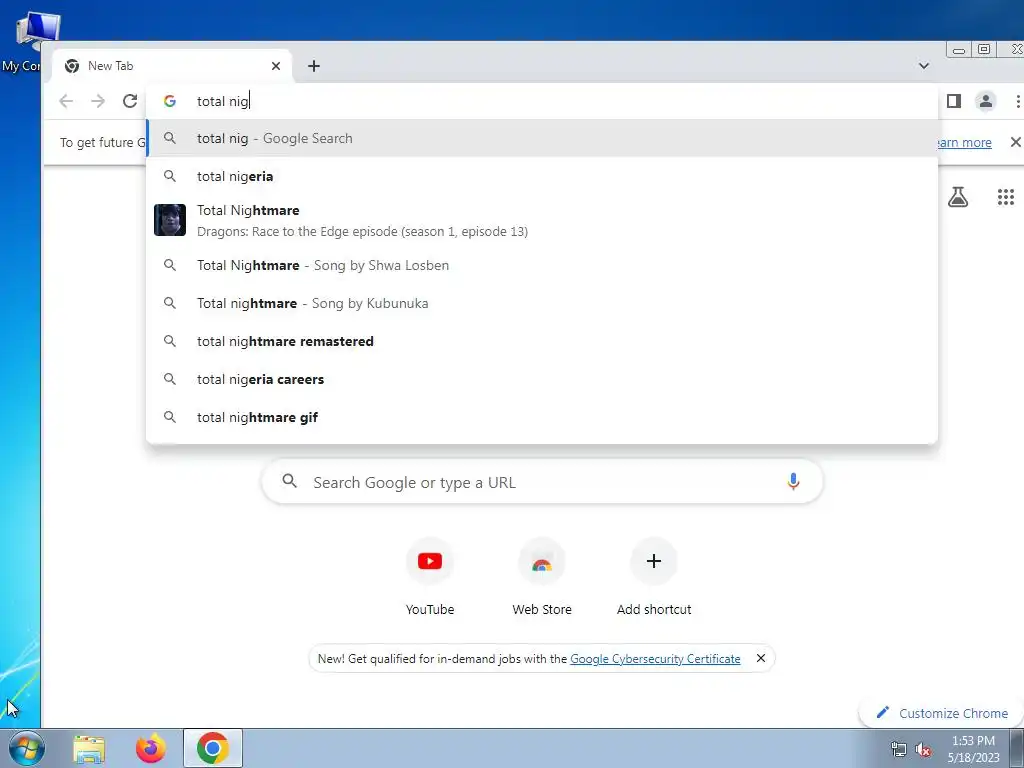Click the network tray icon
1024x768 pixels.
coord(899,750)
